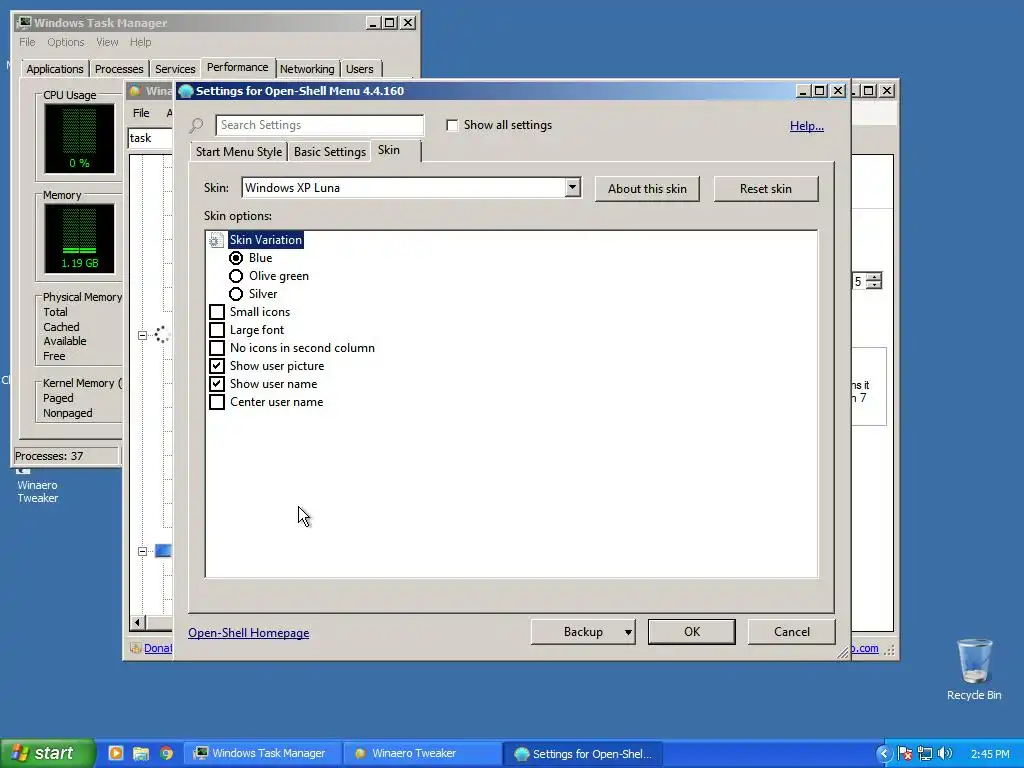Open the Help... link
The height and width of the screenshot is (768, 1024).
coord(807,125)
